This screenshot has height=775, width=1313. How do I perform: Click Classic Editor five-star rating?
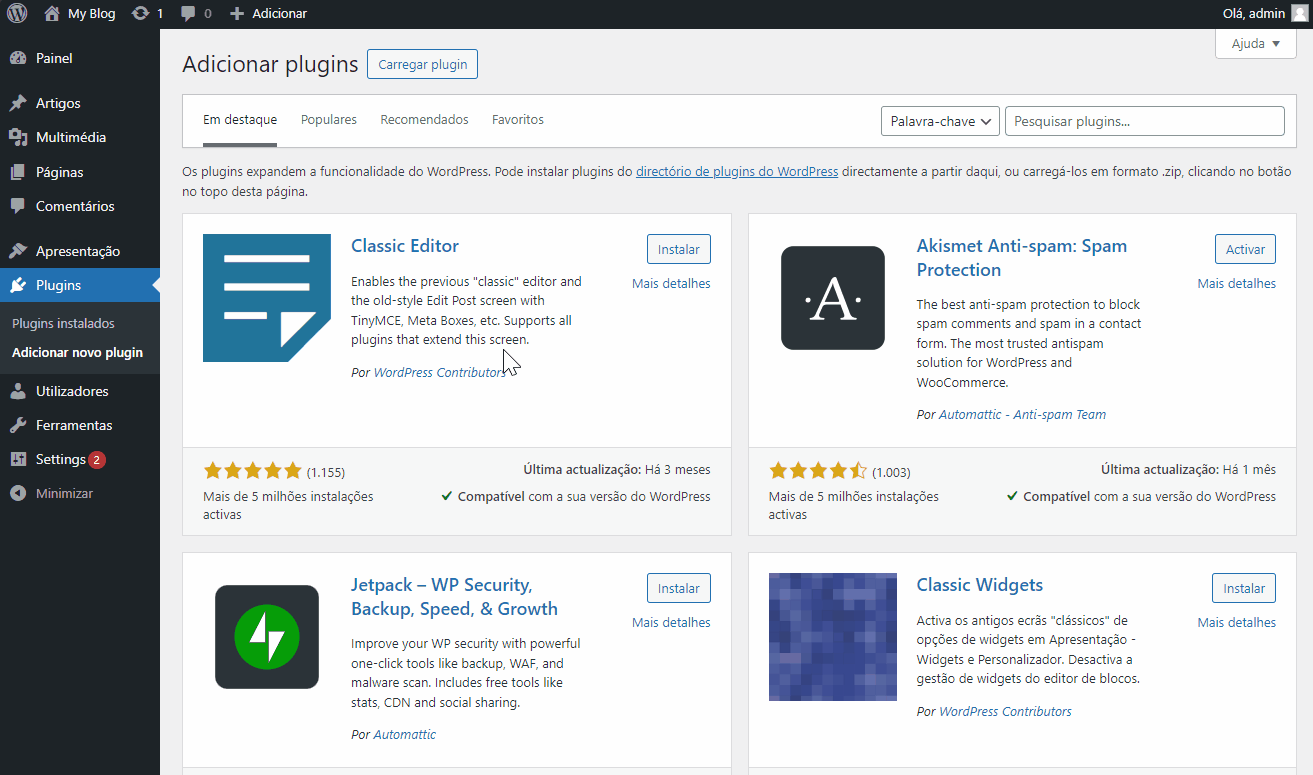(252, 471)
